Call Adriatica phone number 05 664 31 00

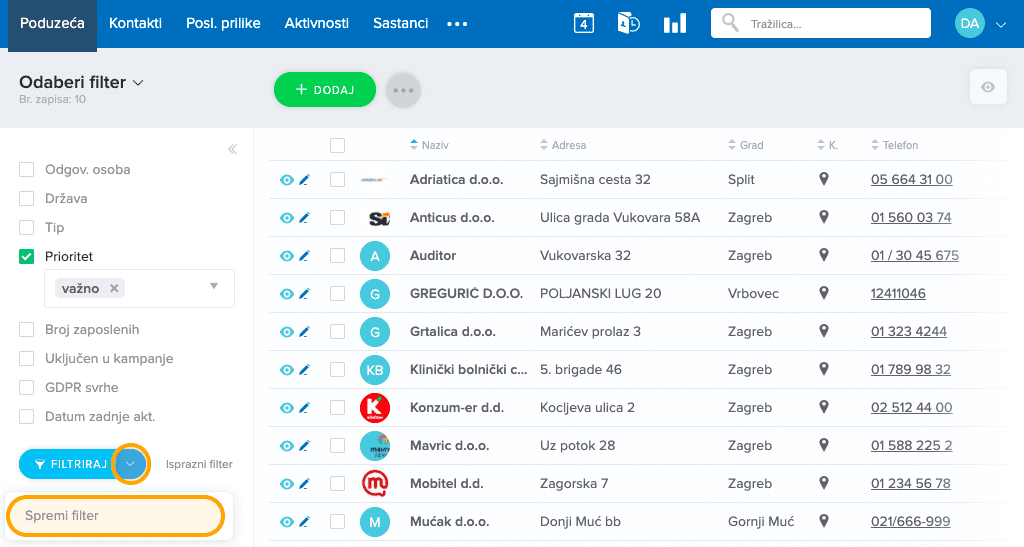[x=911, y=180]
